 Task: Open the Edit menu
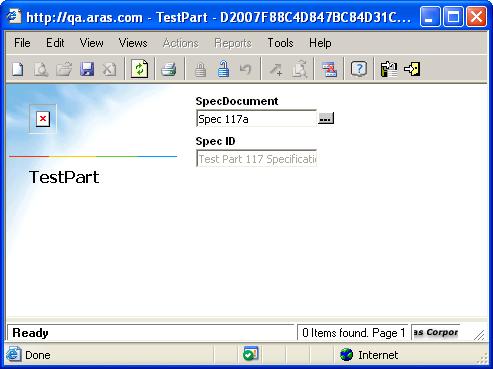(x=55, y=43)
